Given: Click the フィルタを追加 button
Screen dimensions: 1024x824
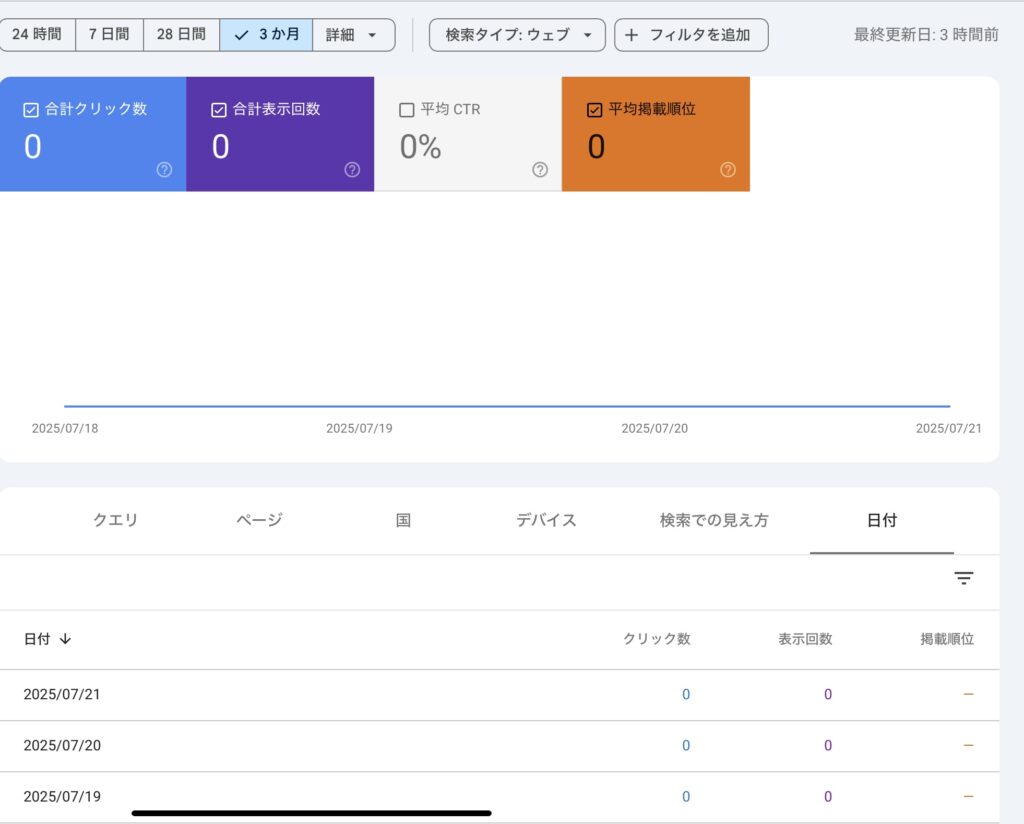Looking at the screenshot, I should [691, 35].
